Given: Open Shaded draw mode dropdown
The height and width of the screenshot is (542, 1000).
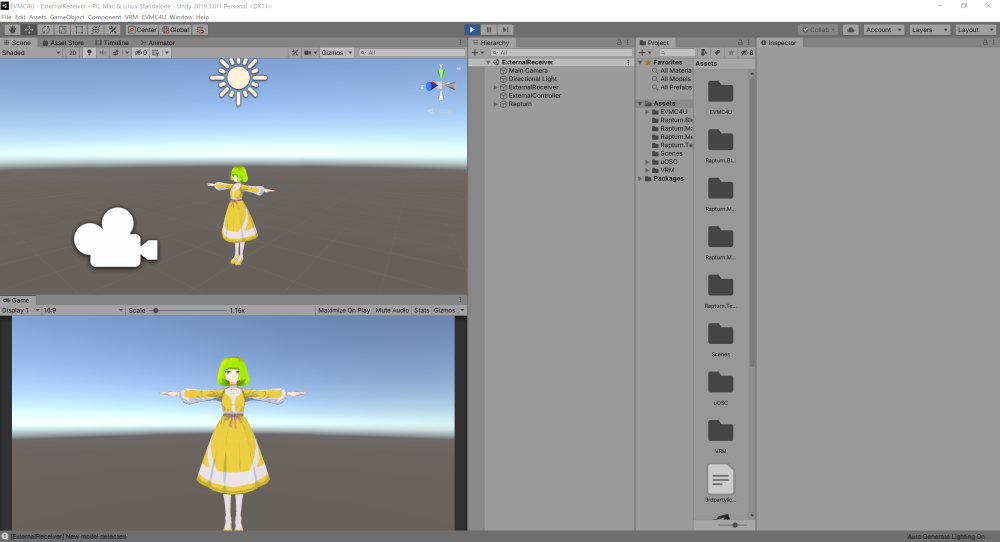Looking at the screenshot, I should (31, 52).
